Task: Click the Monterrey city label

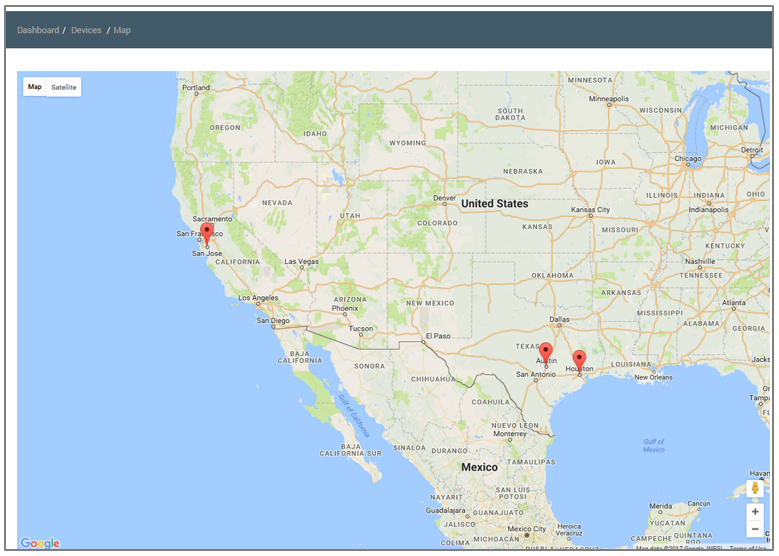Action: coord(509,434)
